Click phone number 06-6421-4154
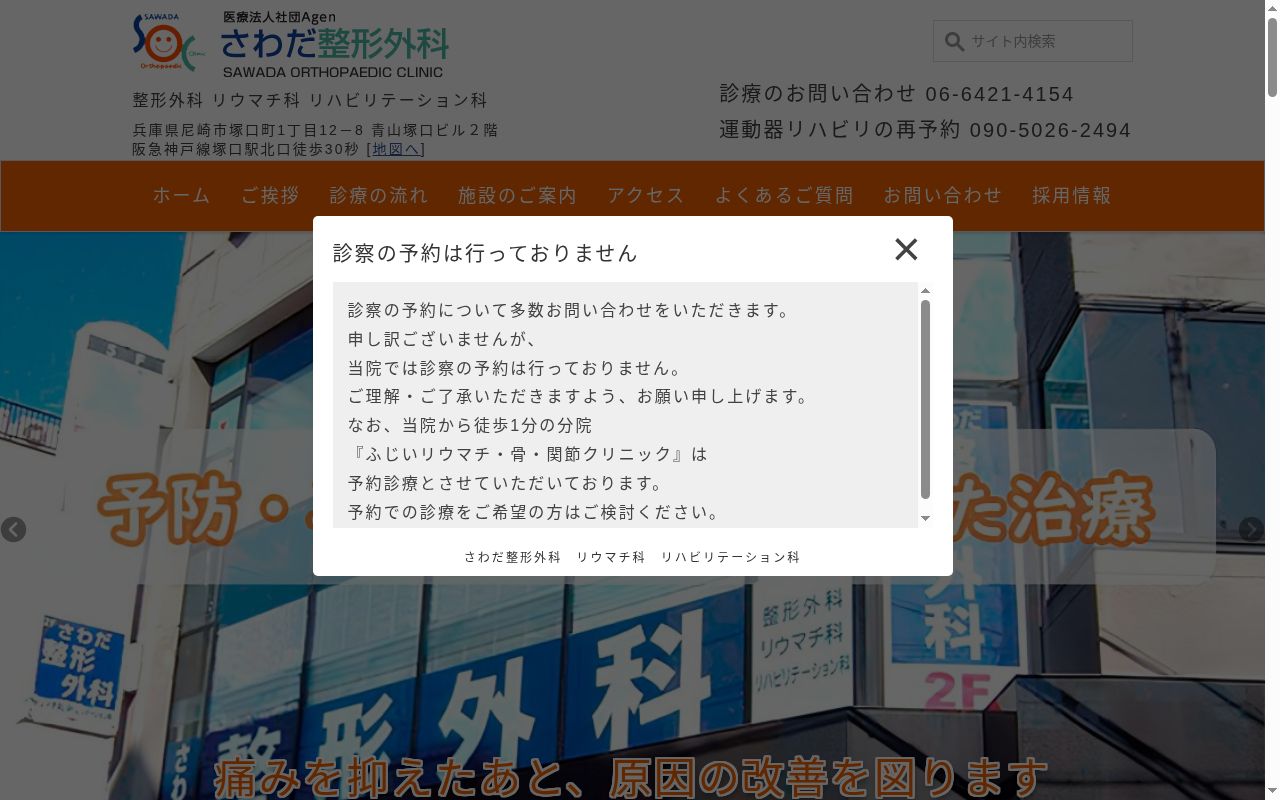The image size is (1280, 800). 1000,95
